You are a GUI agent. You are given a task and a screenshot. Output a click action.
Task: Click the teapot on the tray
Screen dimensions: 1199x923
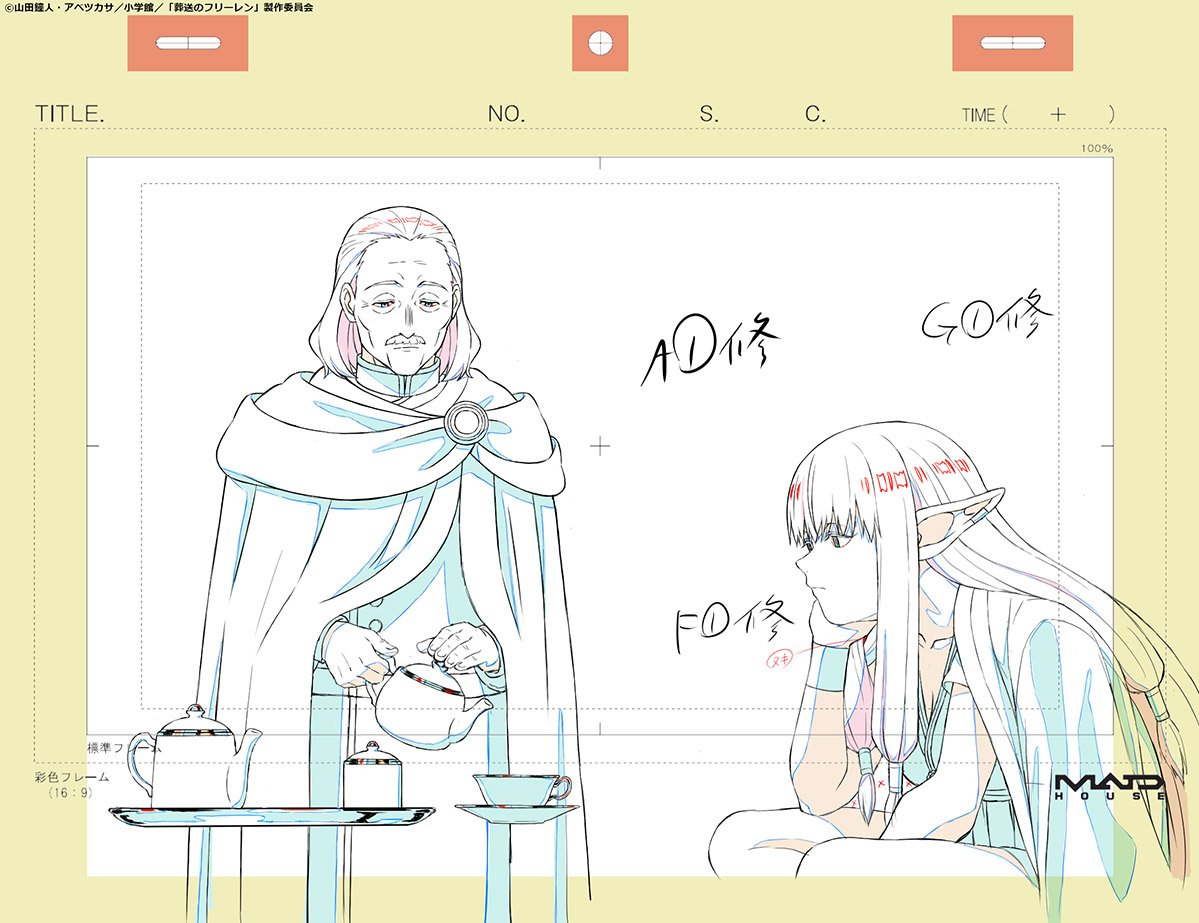click(196, 757)
